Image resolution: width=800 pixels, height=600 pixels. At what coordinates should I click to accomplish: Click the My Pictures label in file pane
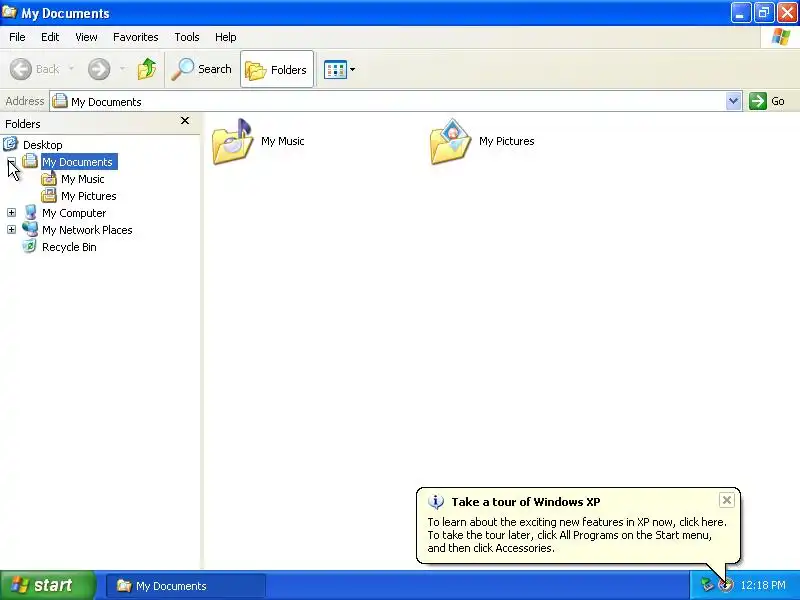pyautogui.click(x=507, y=141)
